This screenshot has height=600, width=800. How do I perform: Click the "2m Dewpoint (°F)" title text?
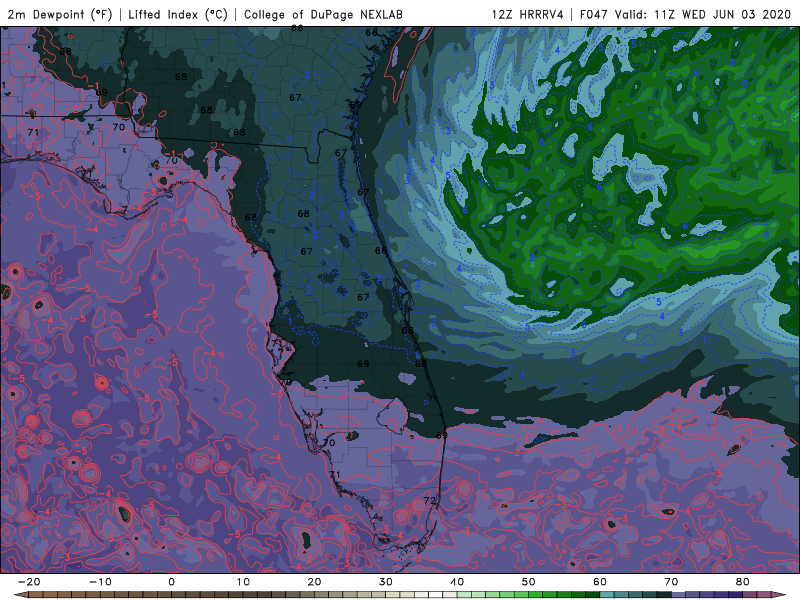click(59, 15)
